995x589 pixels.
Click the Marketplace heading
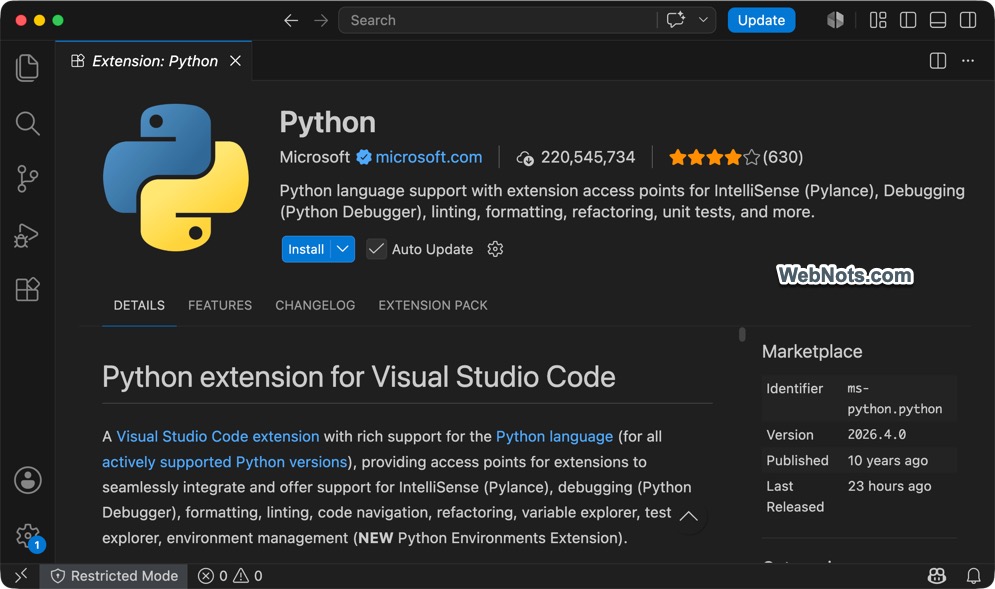click(x=812, y=352)
